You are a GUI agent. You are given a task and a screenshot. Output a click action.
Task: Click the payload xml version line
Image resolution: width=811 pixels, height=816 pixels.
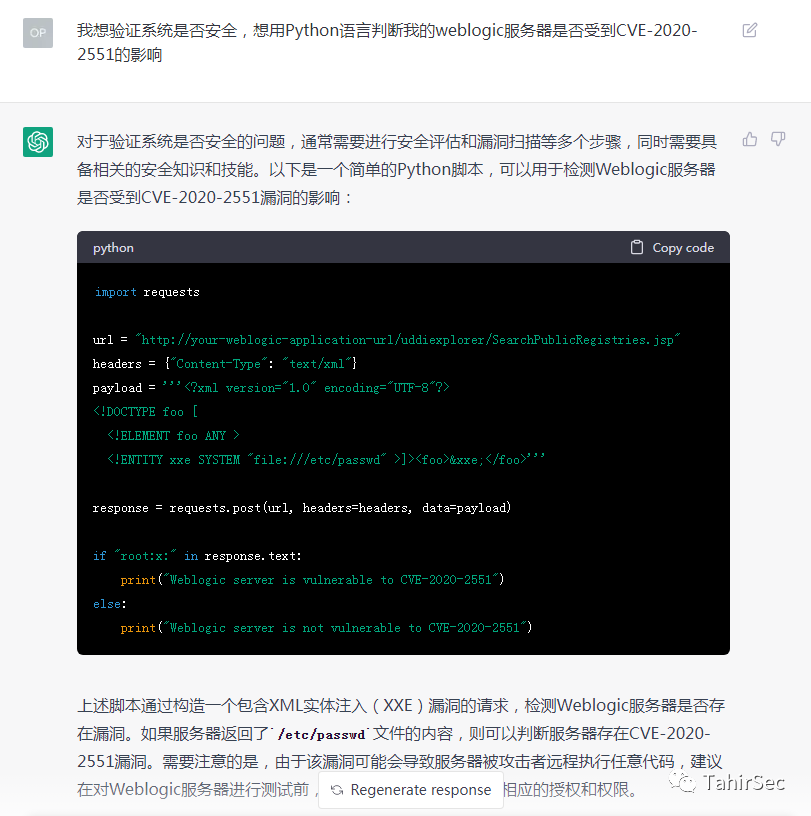coord(271,388)
